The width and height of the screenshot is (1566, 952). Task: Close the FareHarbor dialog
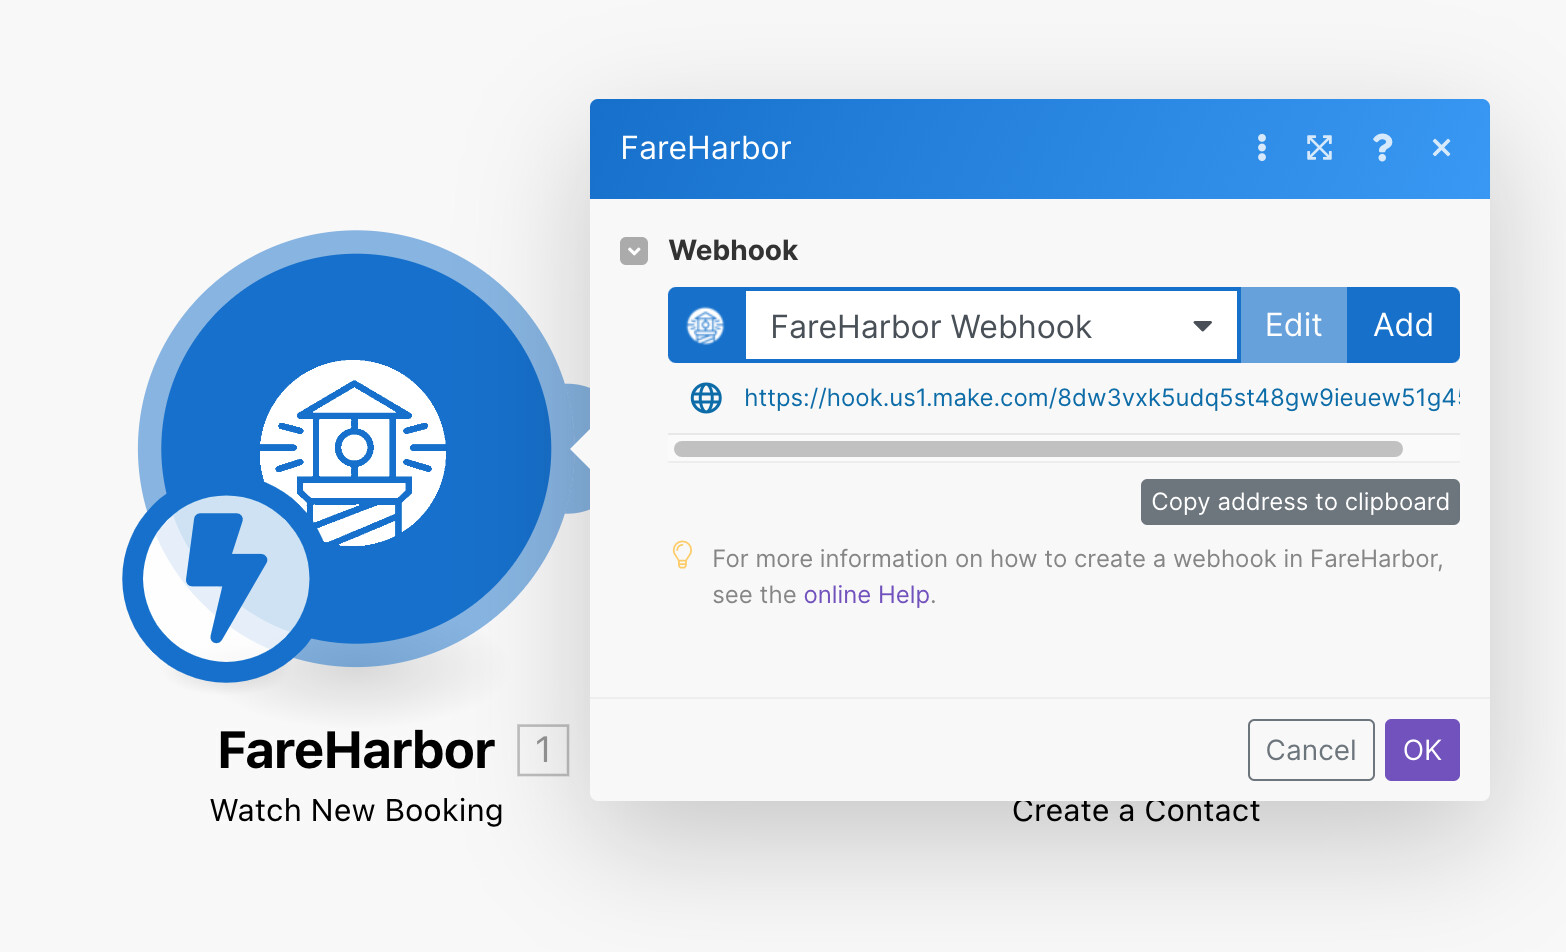click(x=1441, y=148)
